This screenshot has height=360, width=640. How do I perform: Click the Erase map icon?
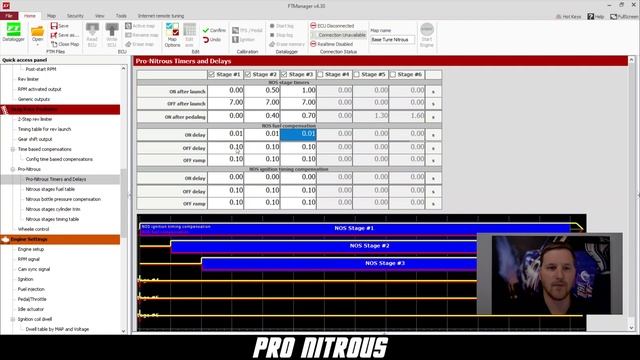click(128, 44)
